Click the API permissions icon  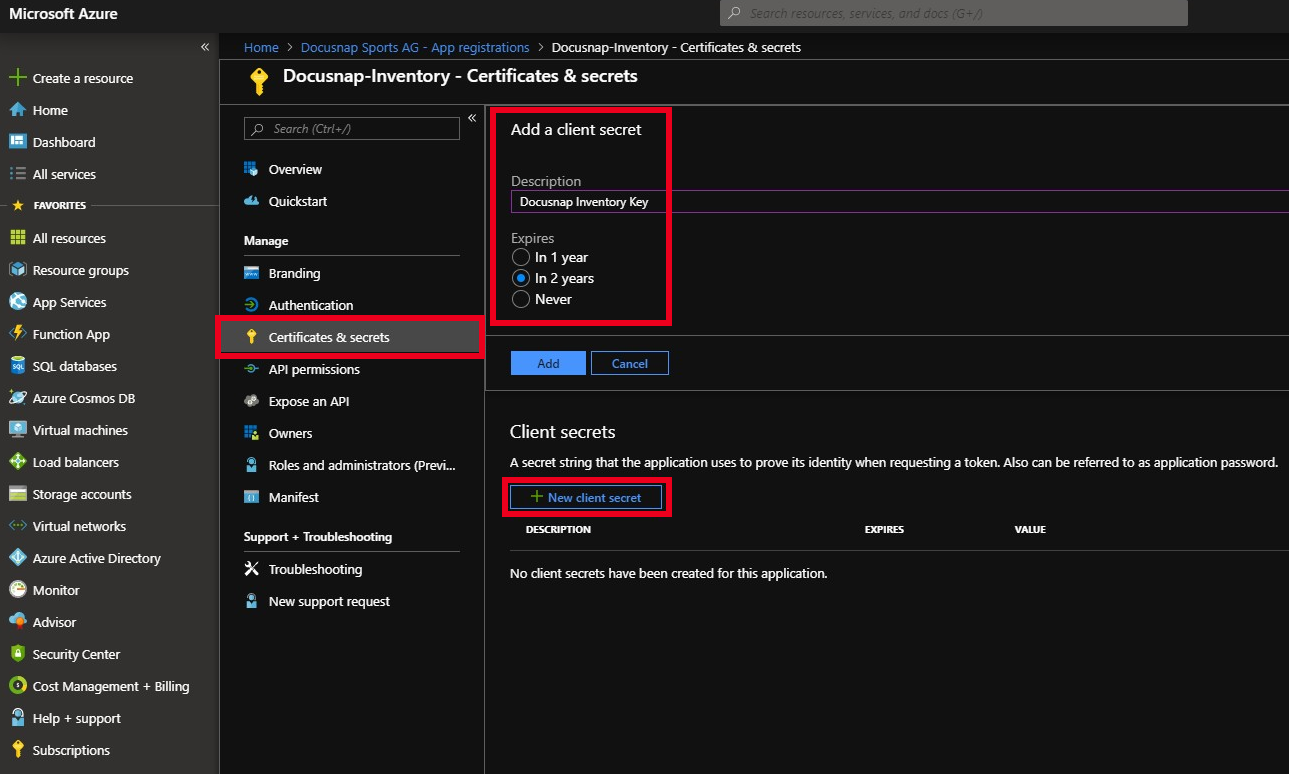click(x=251, y=369)
